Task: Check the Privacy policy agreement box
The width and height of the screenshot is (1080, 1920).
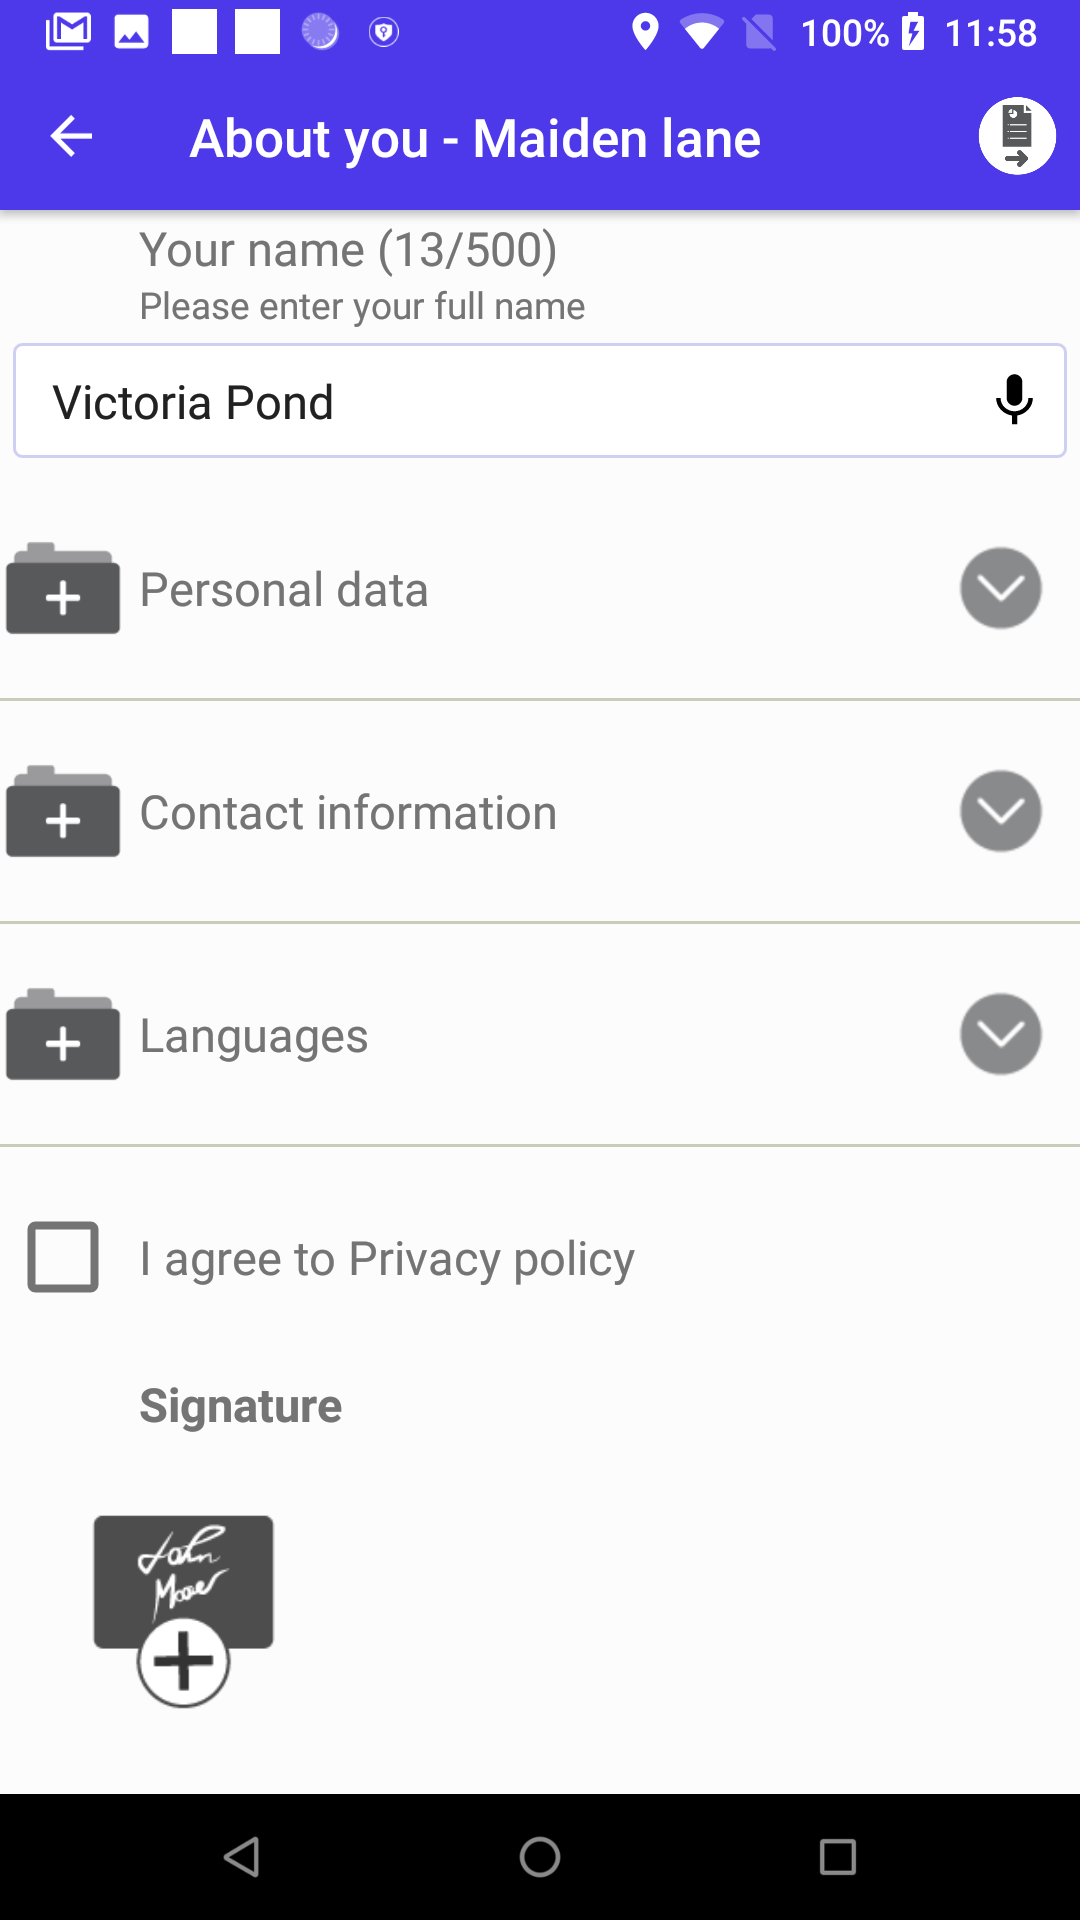Action: [63, 1257]
